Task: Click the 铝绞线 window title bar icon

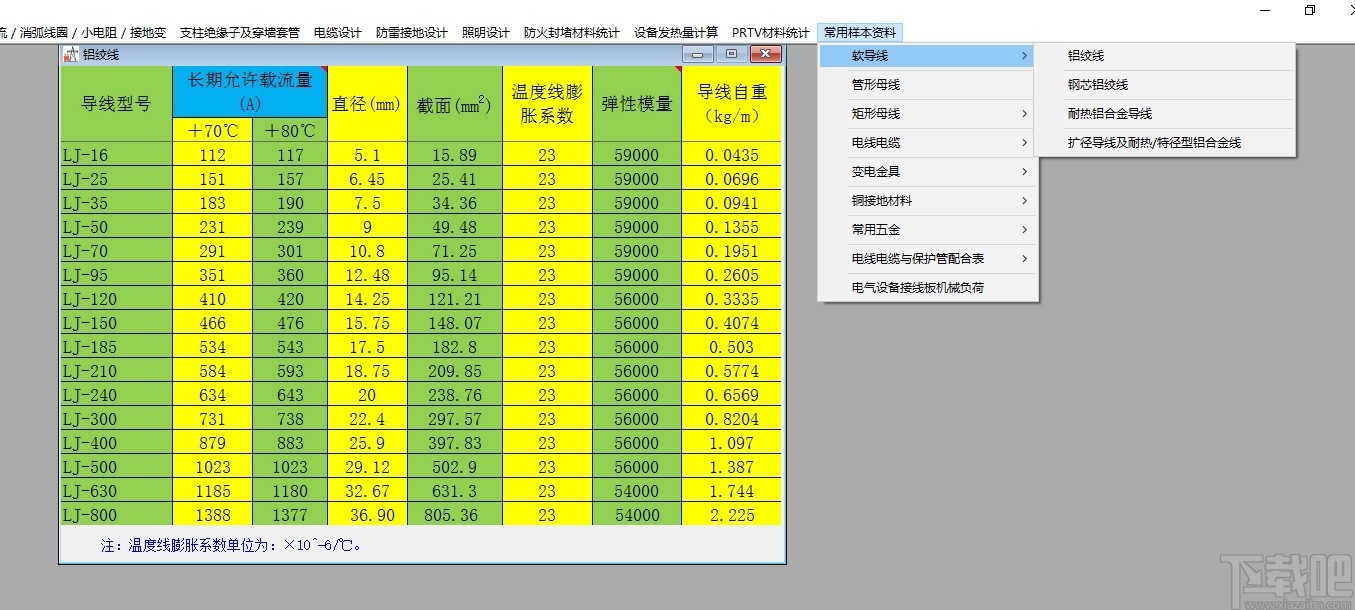Action: tap(70, 53)
